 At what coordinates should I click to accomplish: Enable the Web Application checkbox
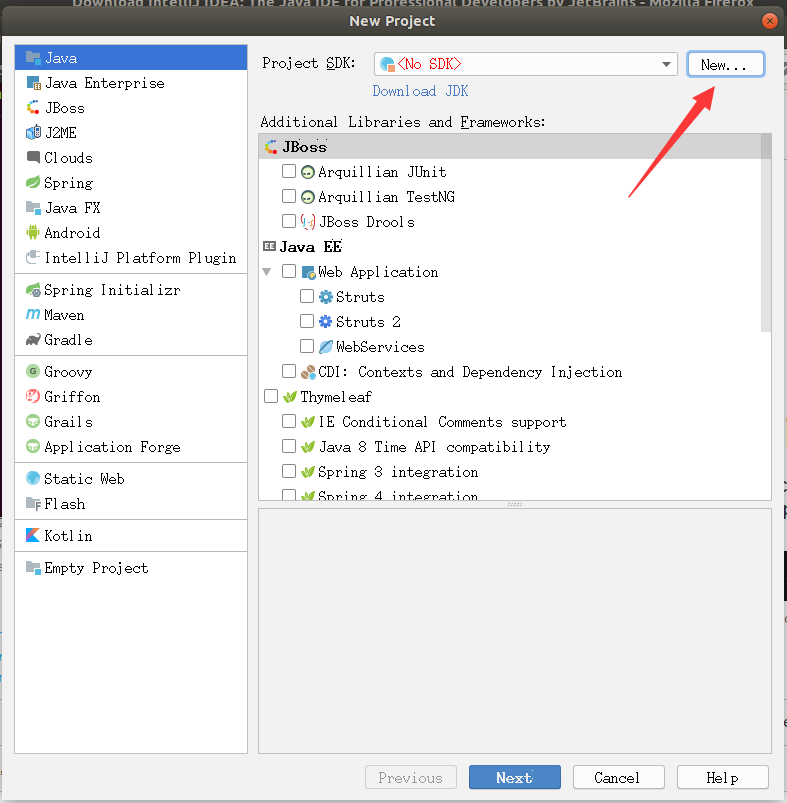pos(289,271)
